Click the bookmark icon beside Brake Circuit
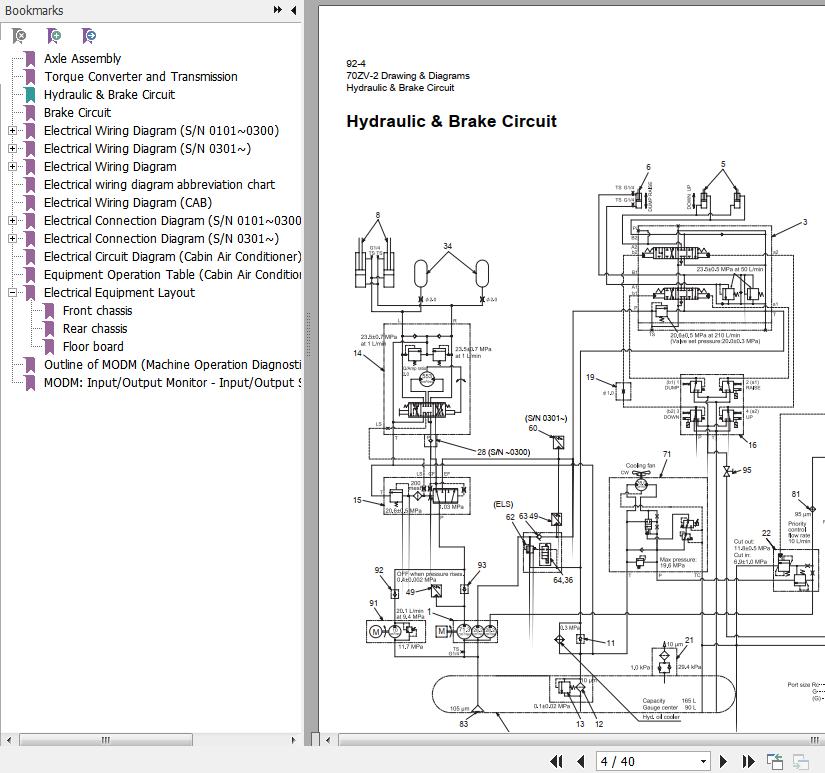 (x=31, y=113)
